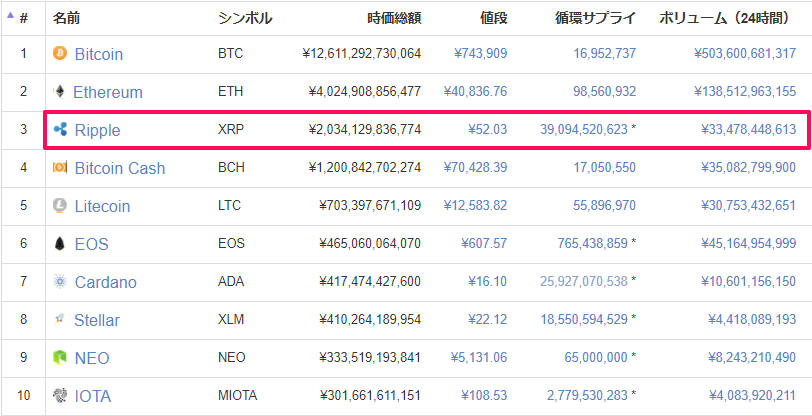
Task: Open the NEO name link
Action: pos(92,358)
